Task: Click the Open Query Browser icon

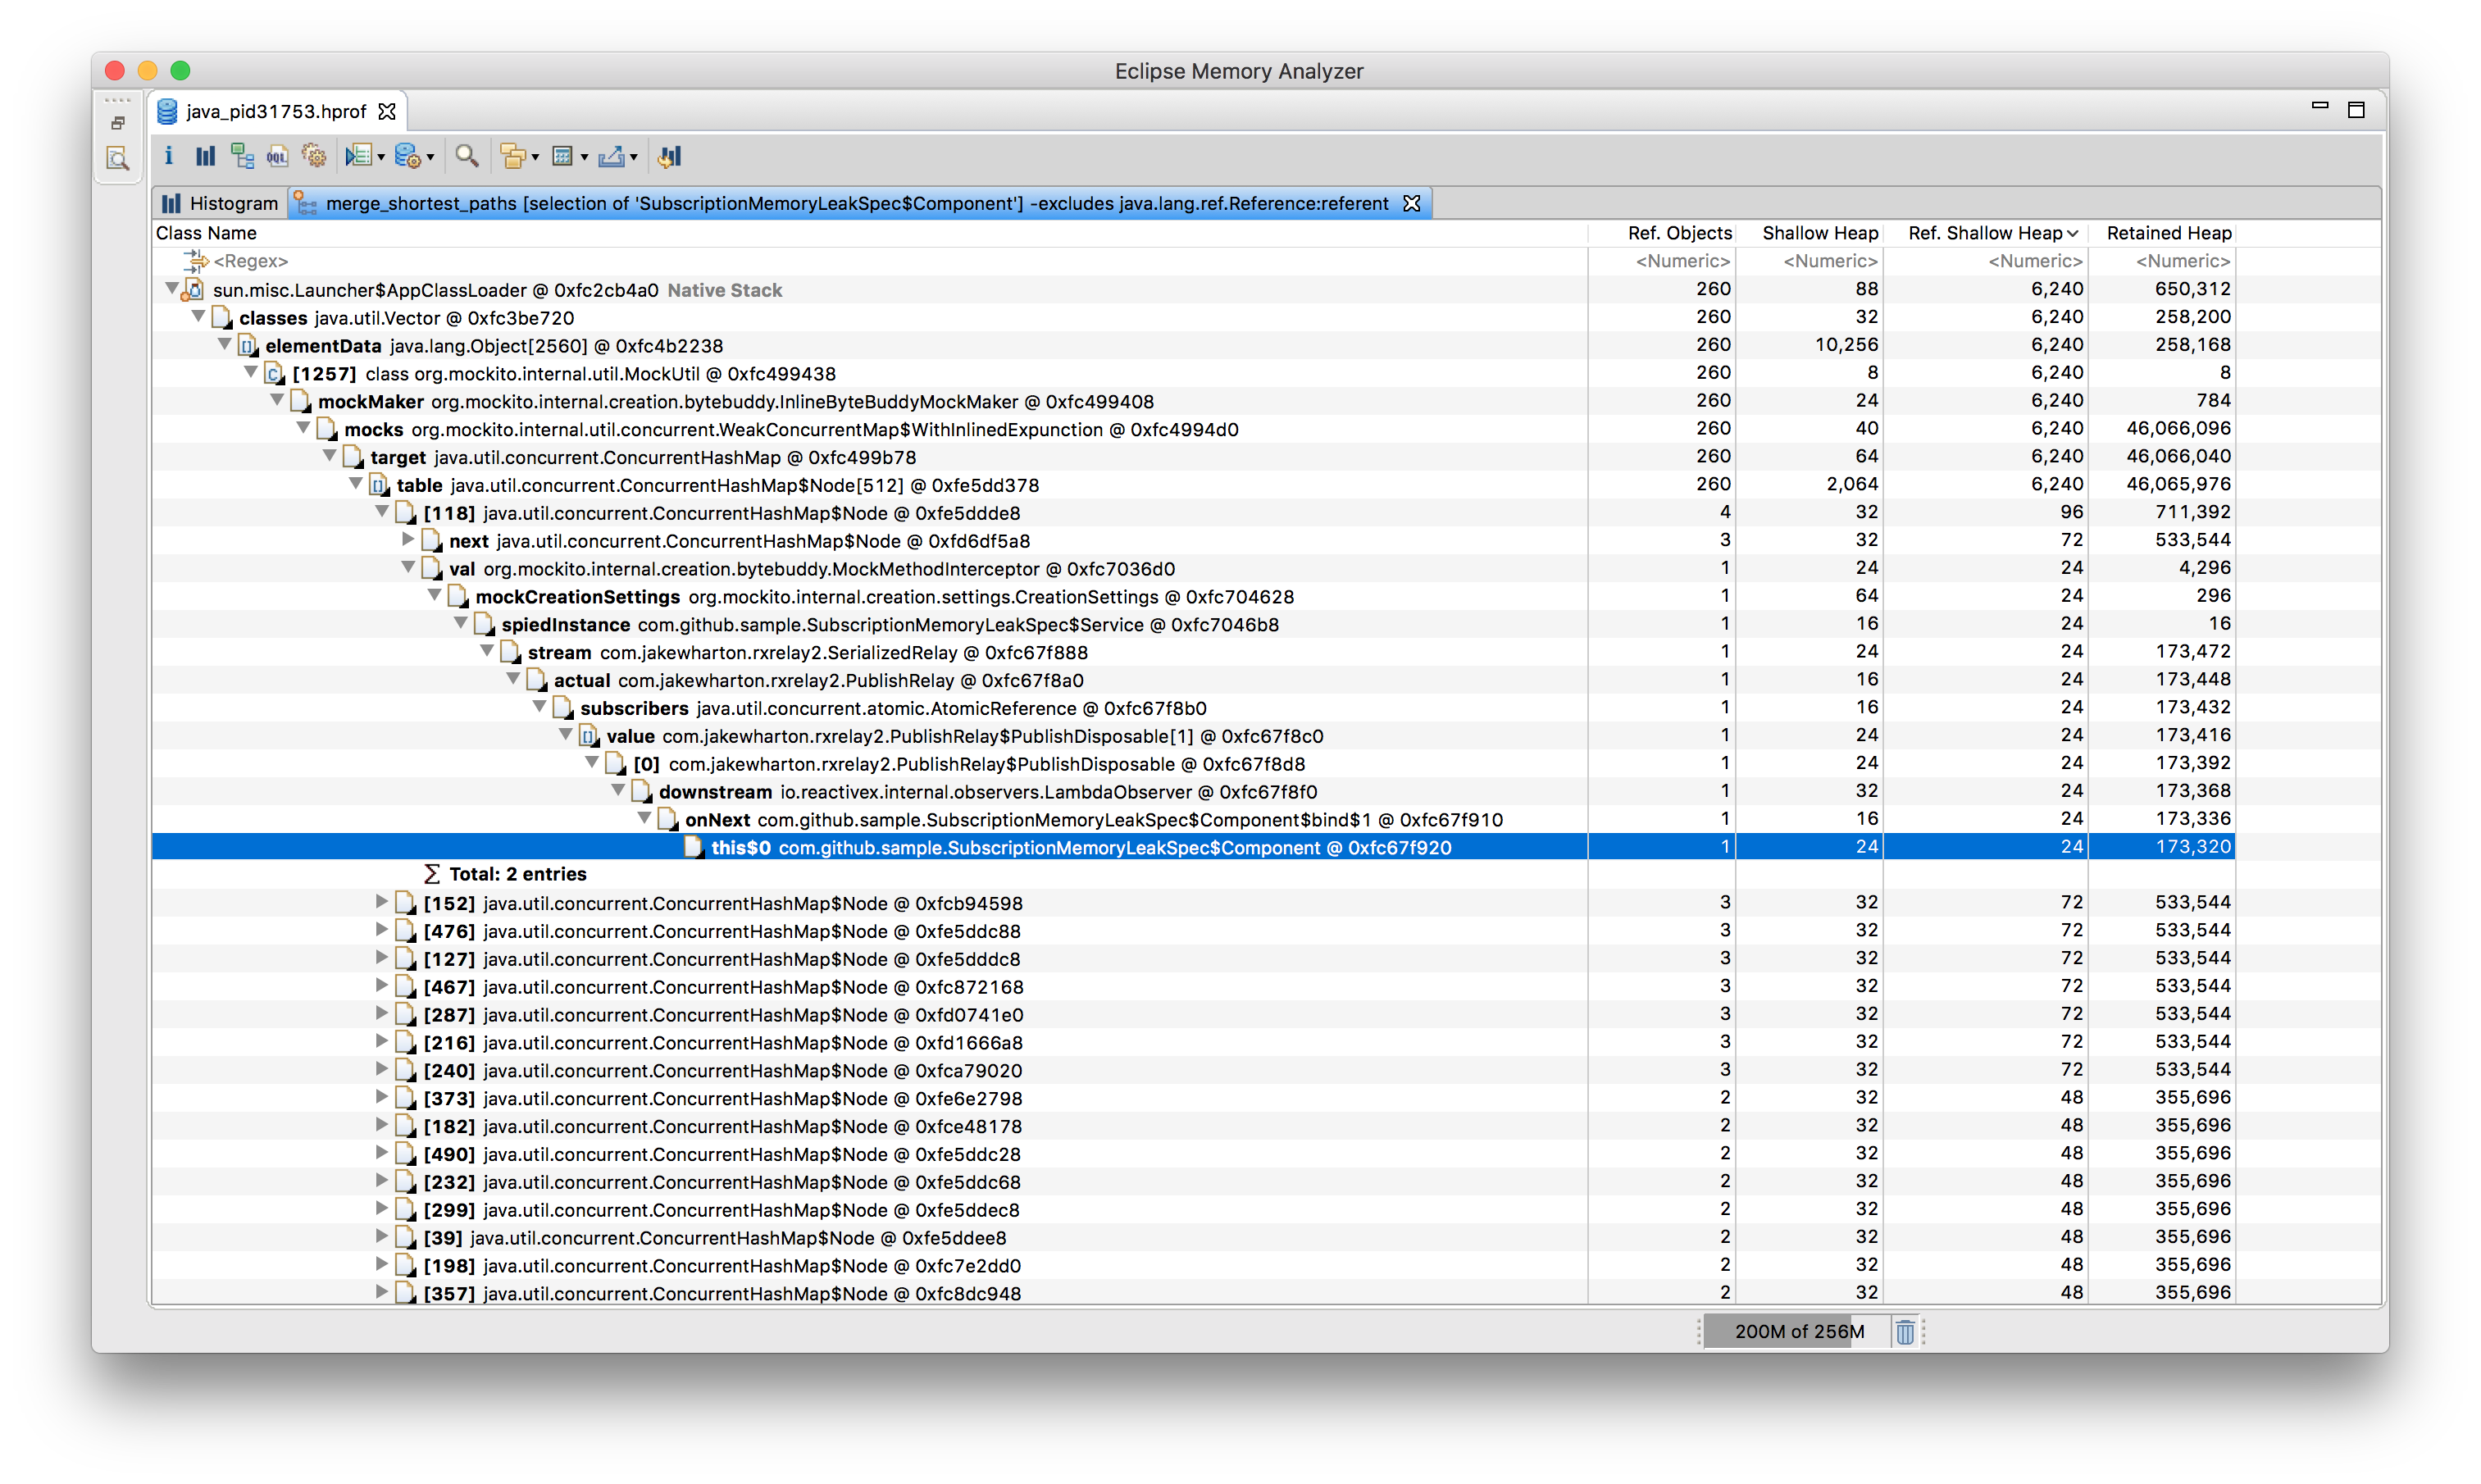Action: click(x=407, y=156)
